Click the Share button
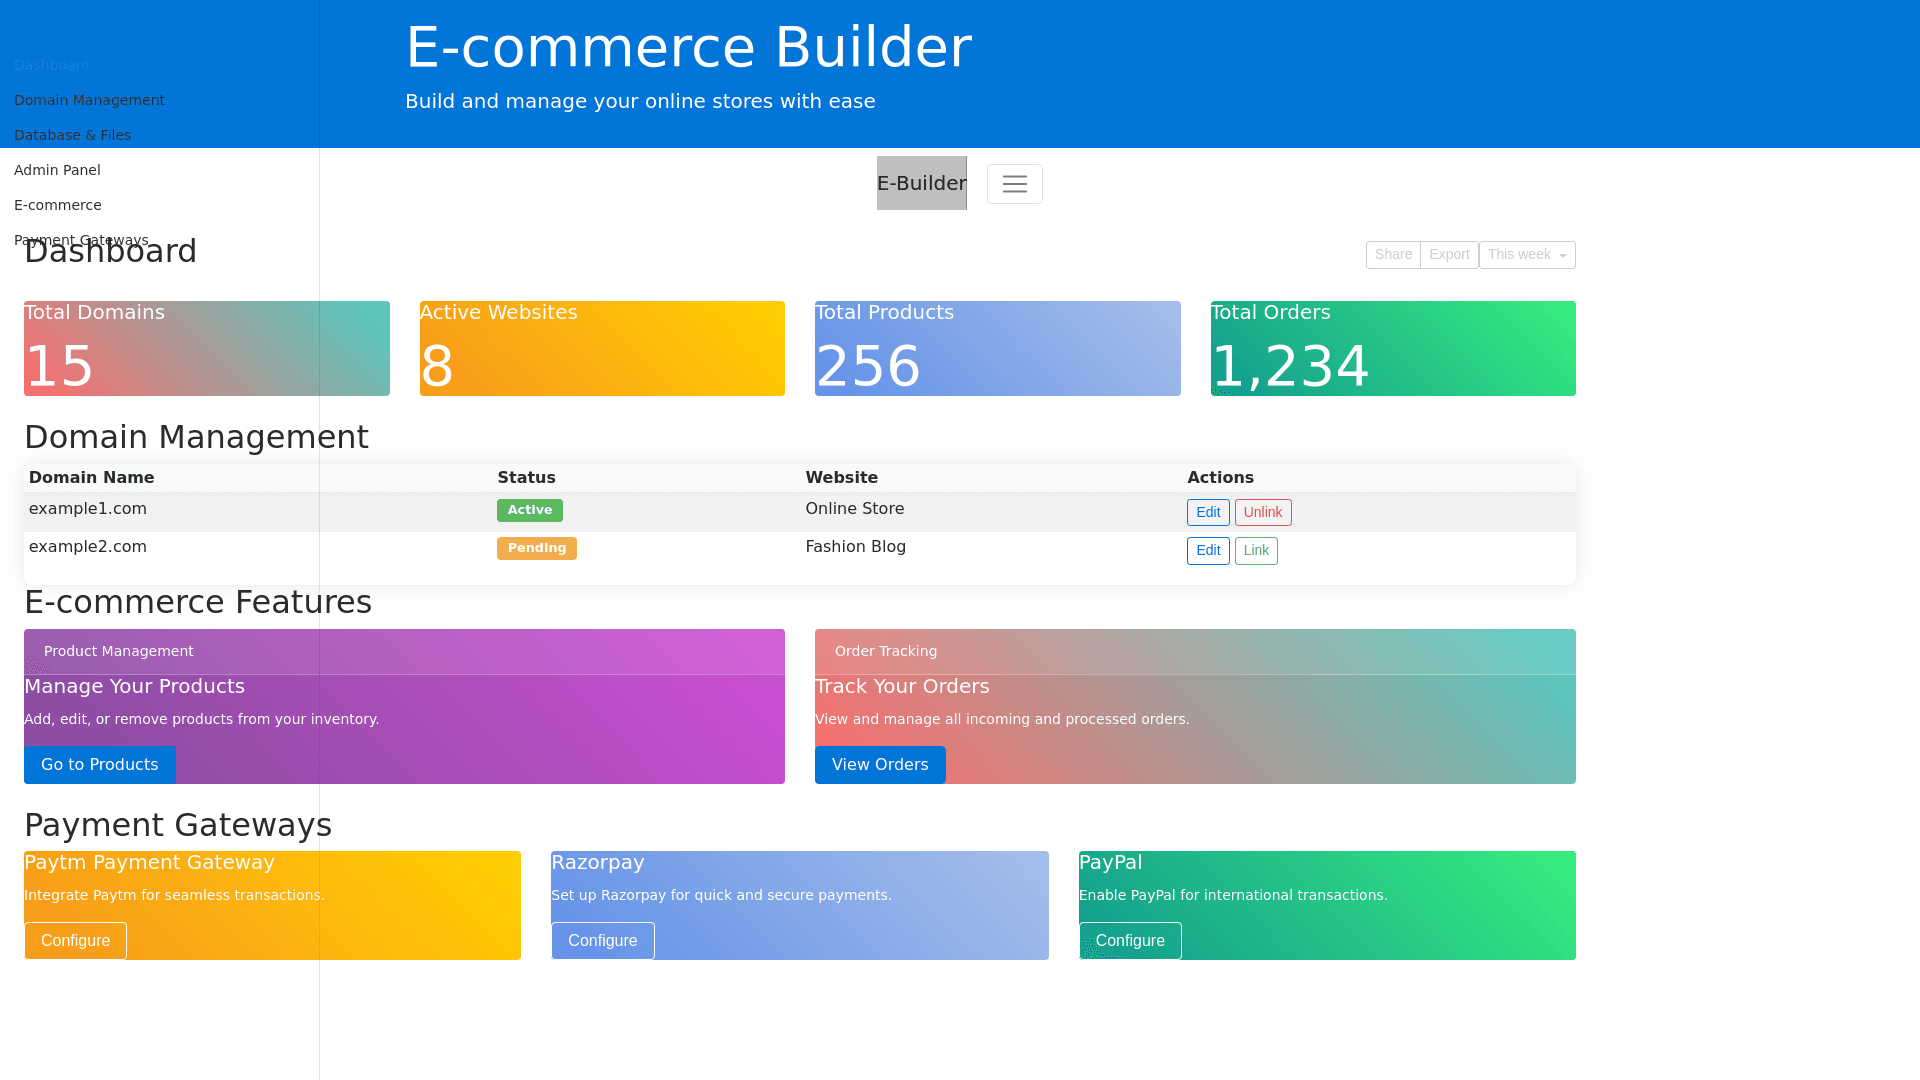This screenshot has width=1920, height=1080. coord(1392,255)
